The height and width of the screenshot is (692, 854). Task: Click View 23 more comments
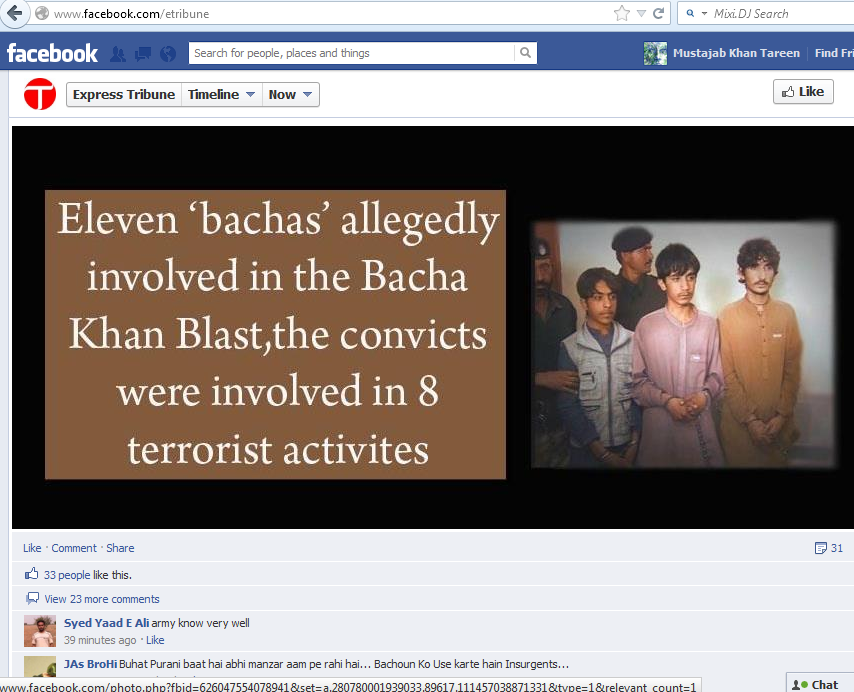[x=102, y=599]
